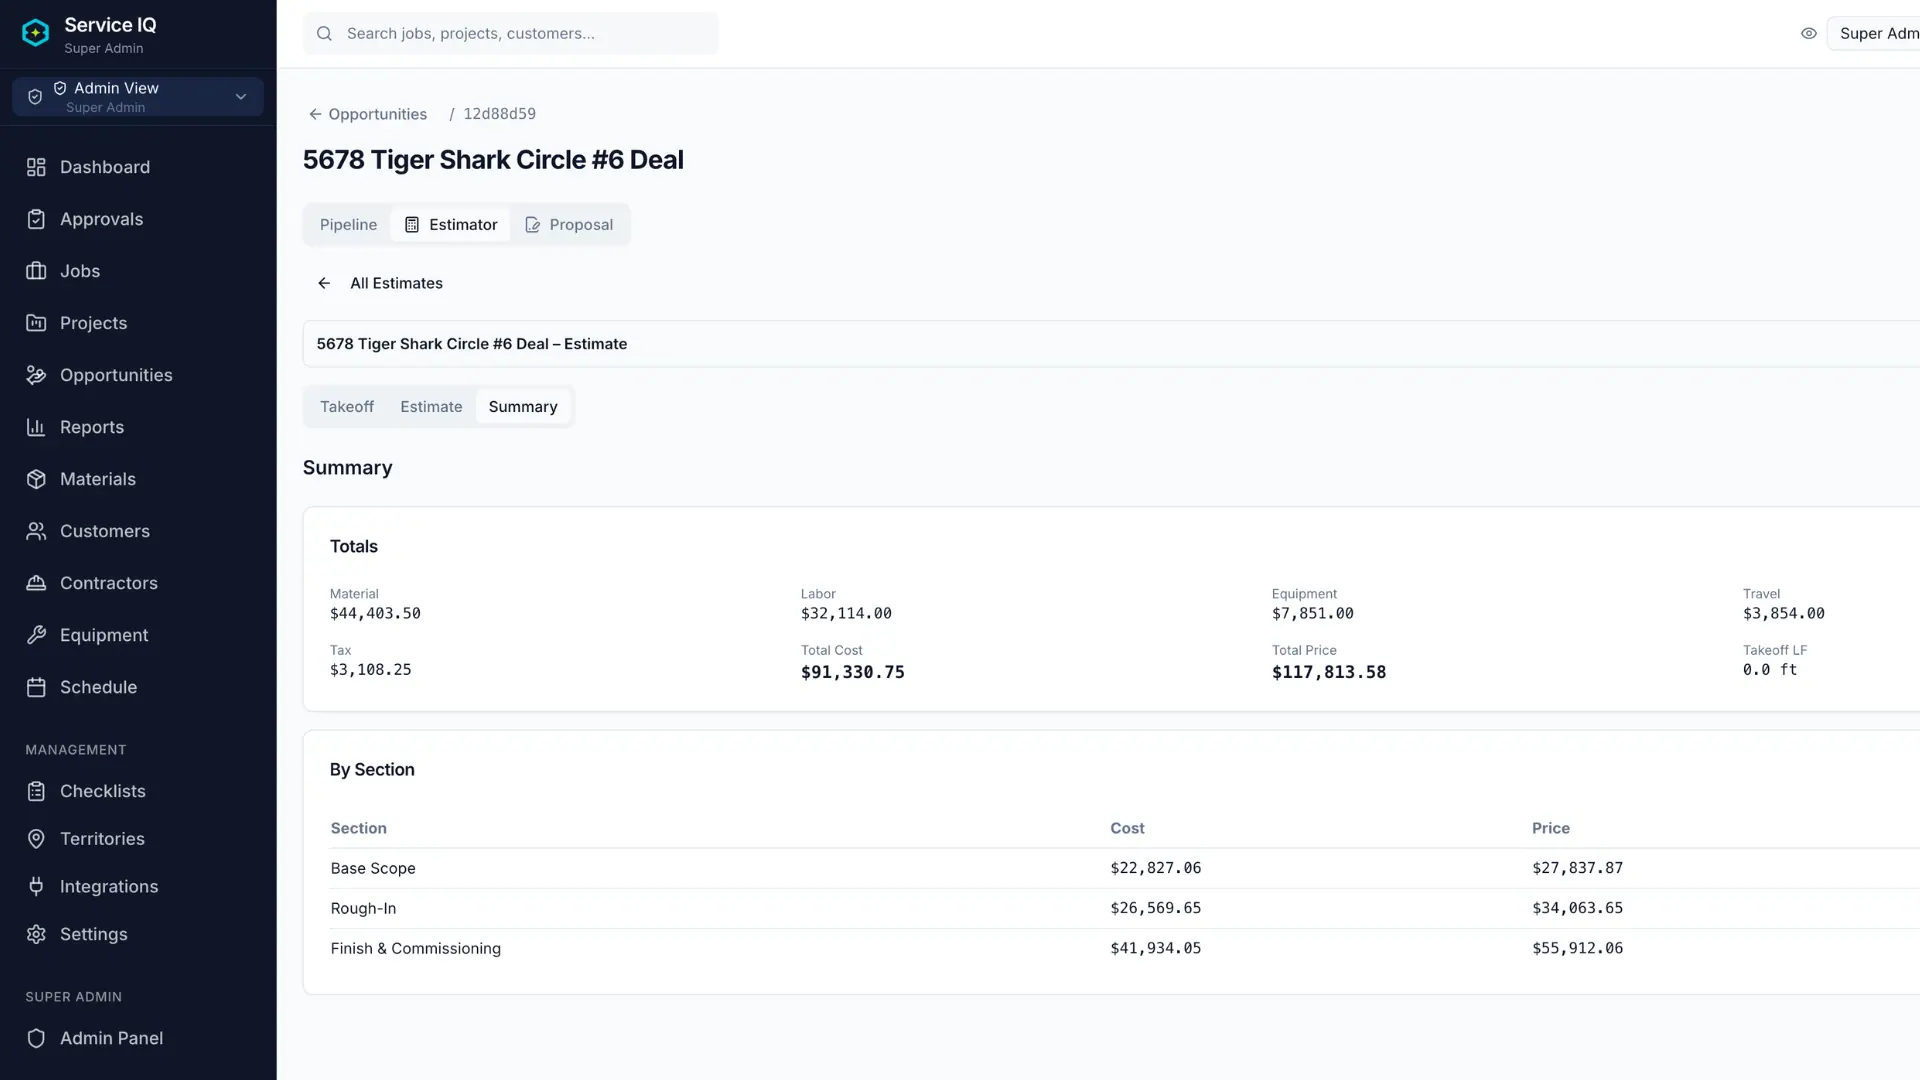
Task: Click the Jobs briefcase icon
Action: [36, 271]
